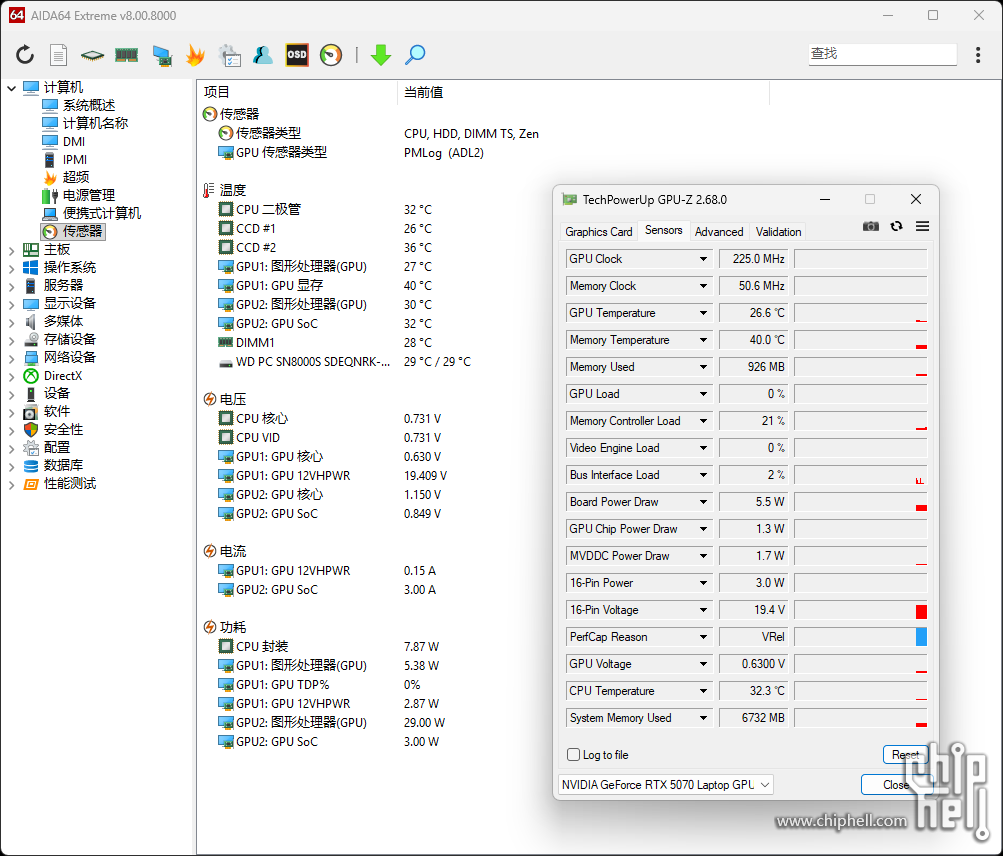Click the Reset button in GPU-Z
This screenshot has height=856, width=1003.
point(905,755)
